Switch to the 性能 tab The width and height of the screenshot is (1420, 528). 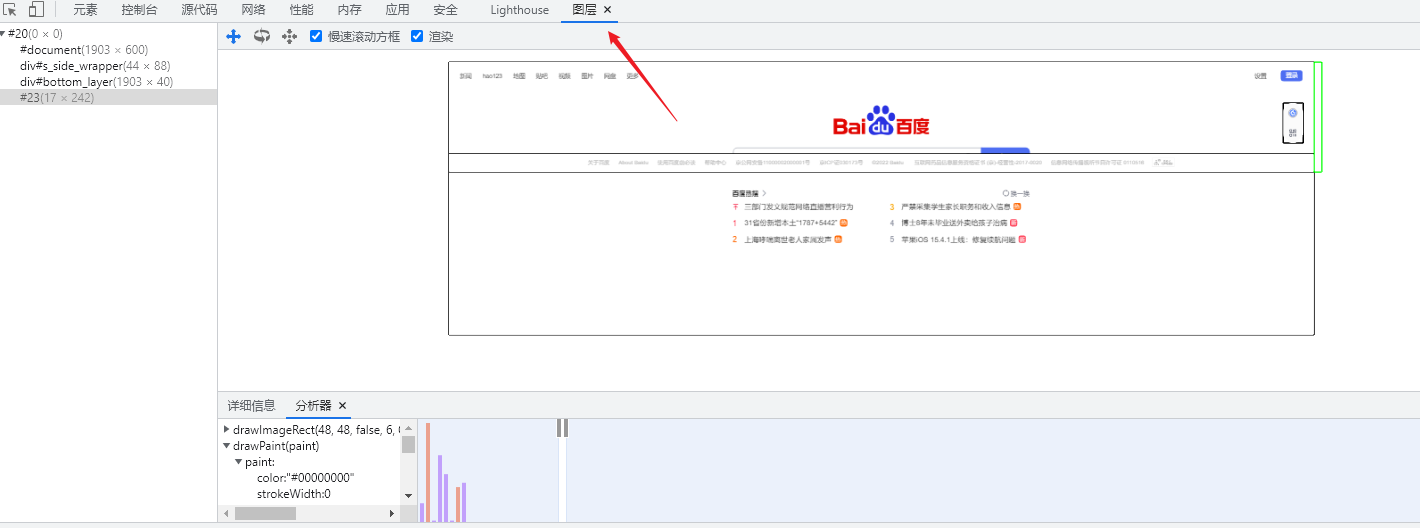point(301,10)
